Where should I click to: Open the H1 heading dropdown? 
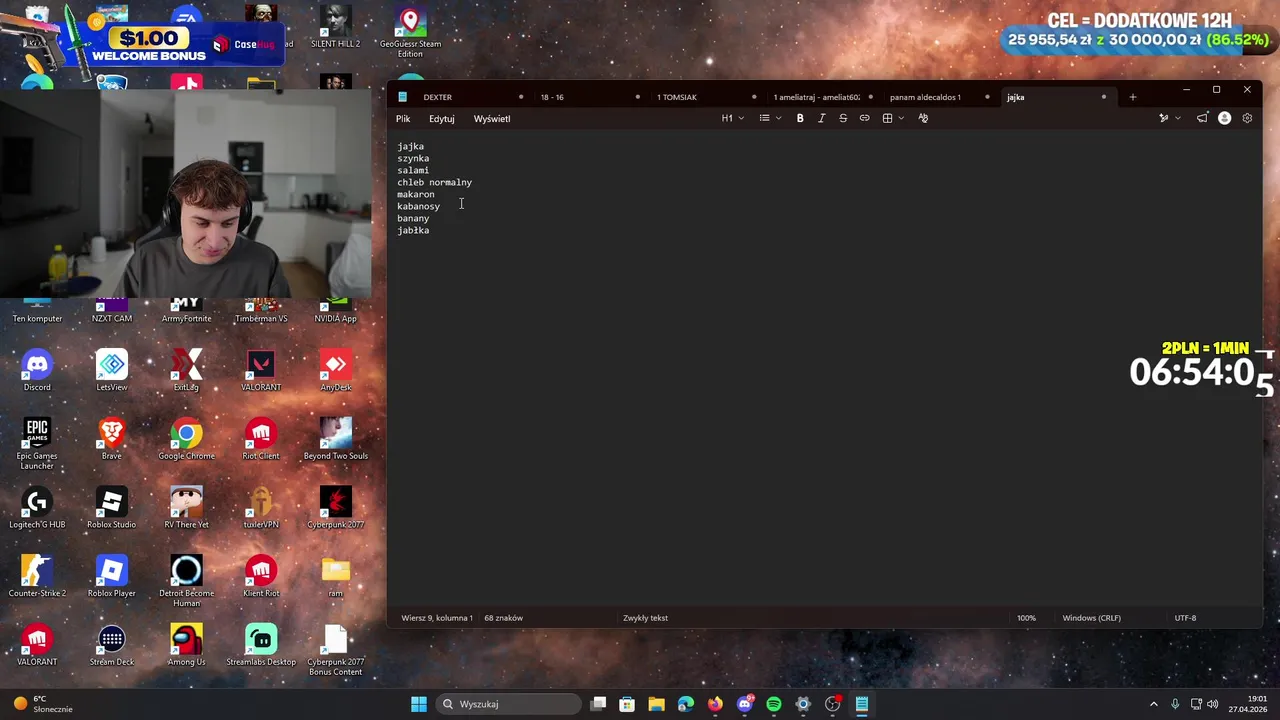click(x=733, y=118)
